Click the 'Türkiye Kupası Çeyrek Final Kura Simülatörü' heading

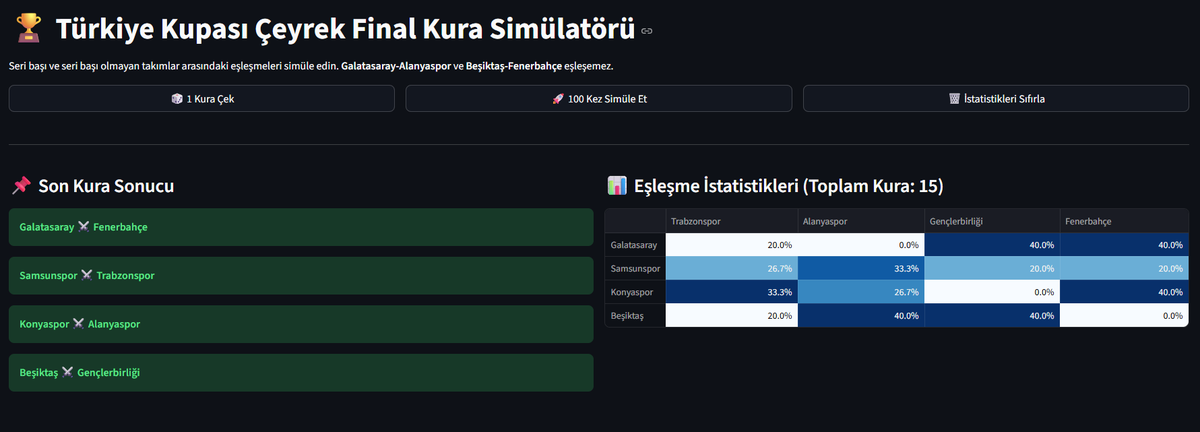click(x=345, y=31)
